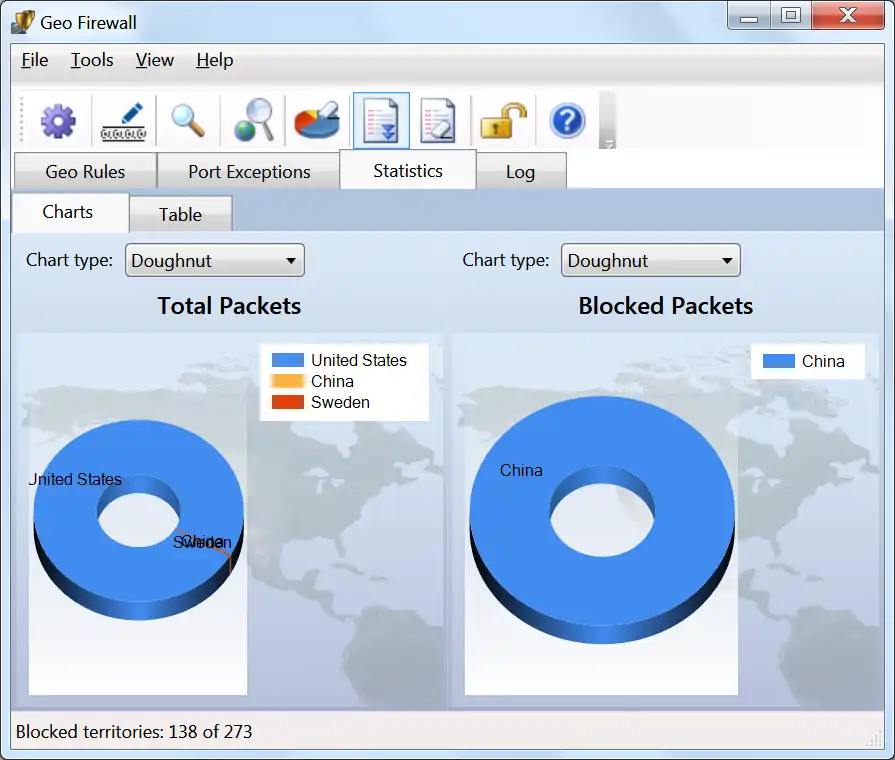Click the clear log eraser icon

(x=438, y=120)
